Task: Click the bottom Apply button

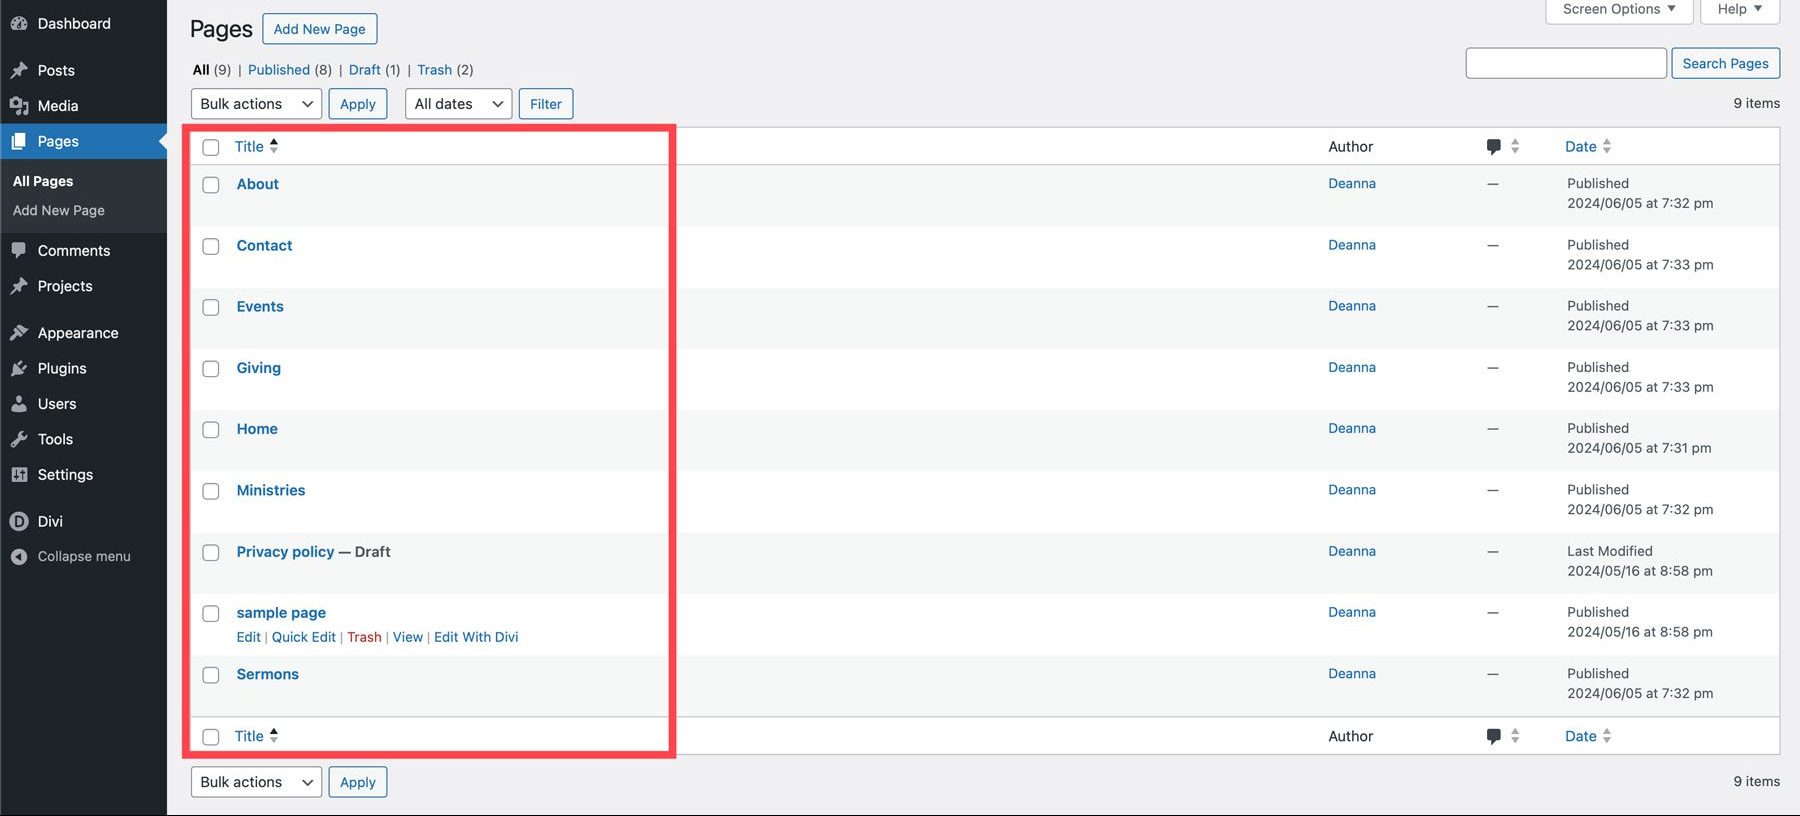Action: [358, 782]
